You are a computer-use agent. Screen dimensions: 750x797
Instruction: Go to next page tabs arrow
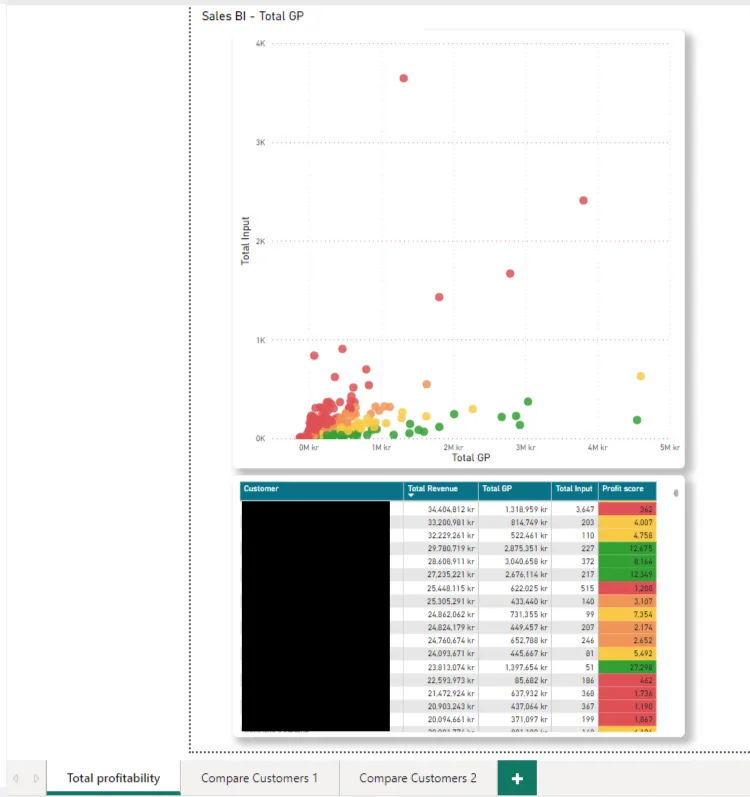(36, 778)
